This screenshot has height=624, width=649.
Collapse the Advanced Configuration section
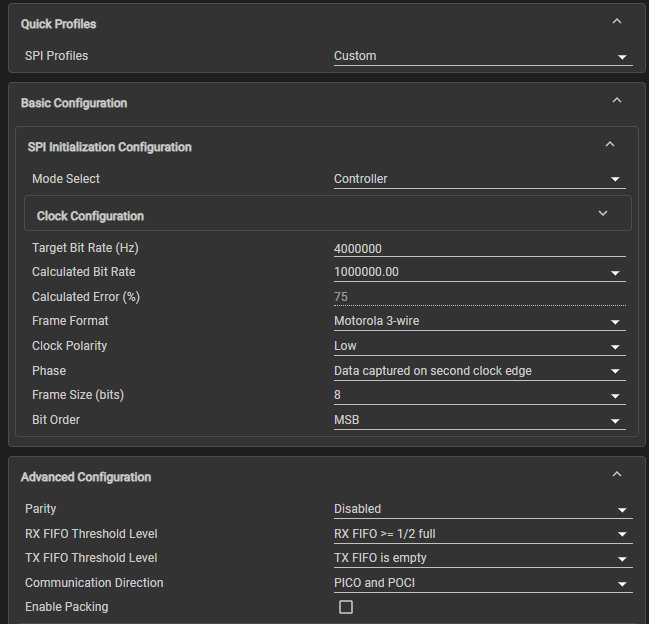(x=616, y=476)
